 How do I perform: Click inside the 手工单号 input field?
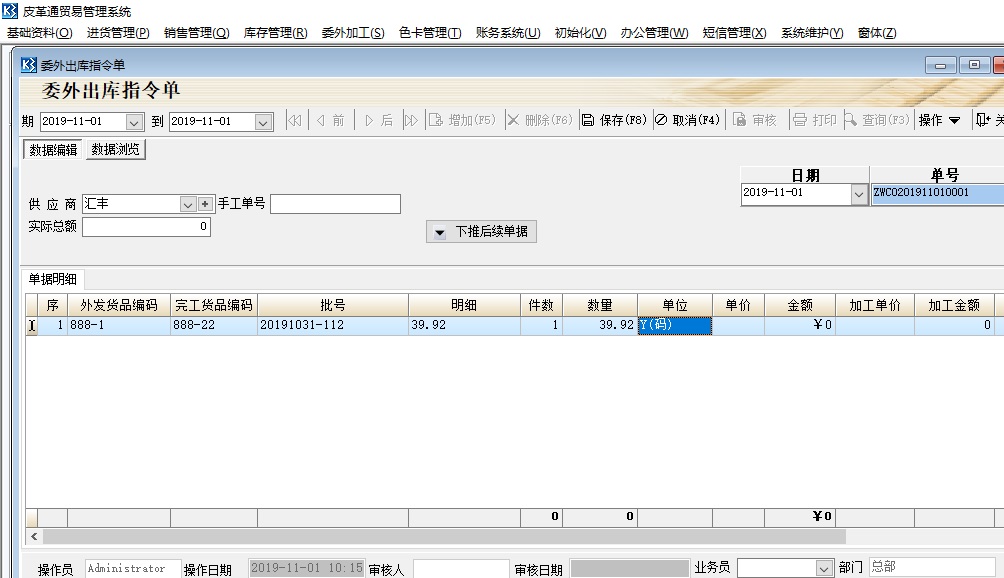336,203
